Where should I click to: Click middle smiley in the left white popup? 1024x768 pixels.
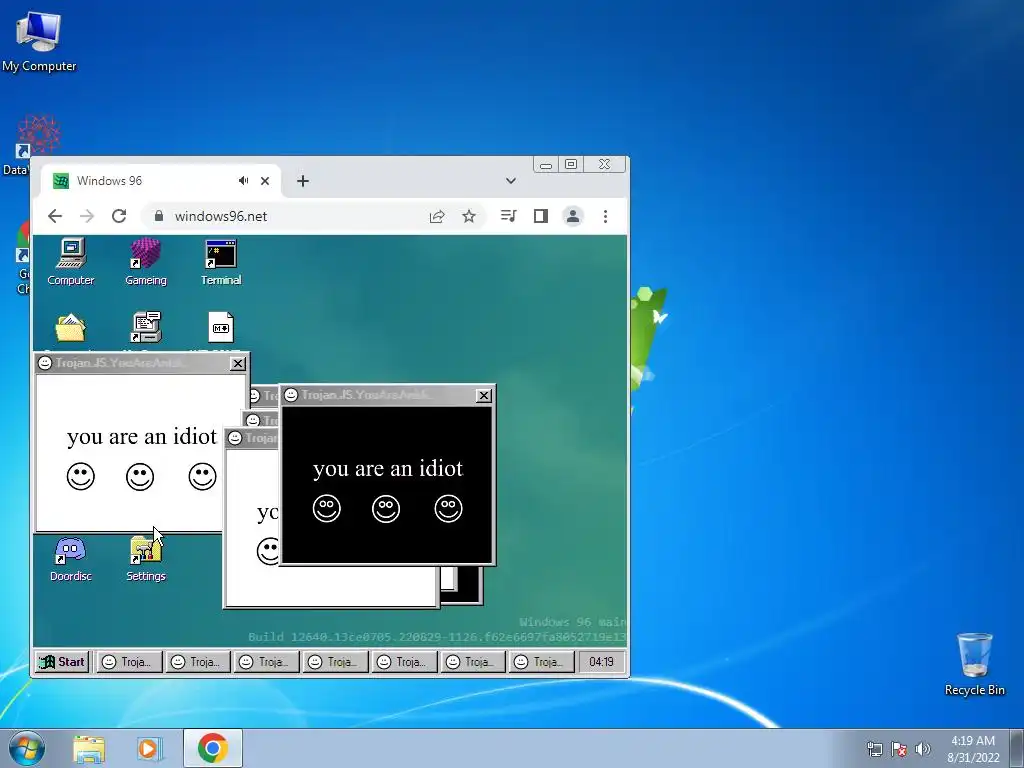(140, 477)
